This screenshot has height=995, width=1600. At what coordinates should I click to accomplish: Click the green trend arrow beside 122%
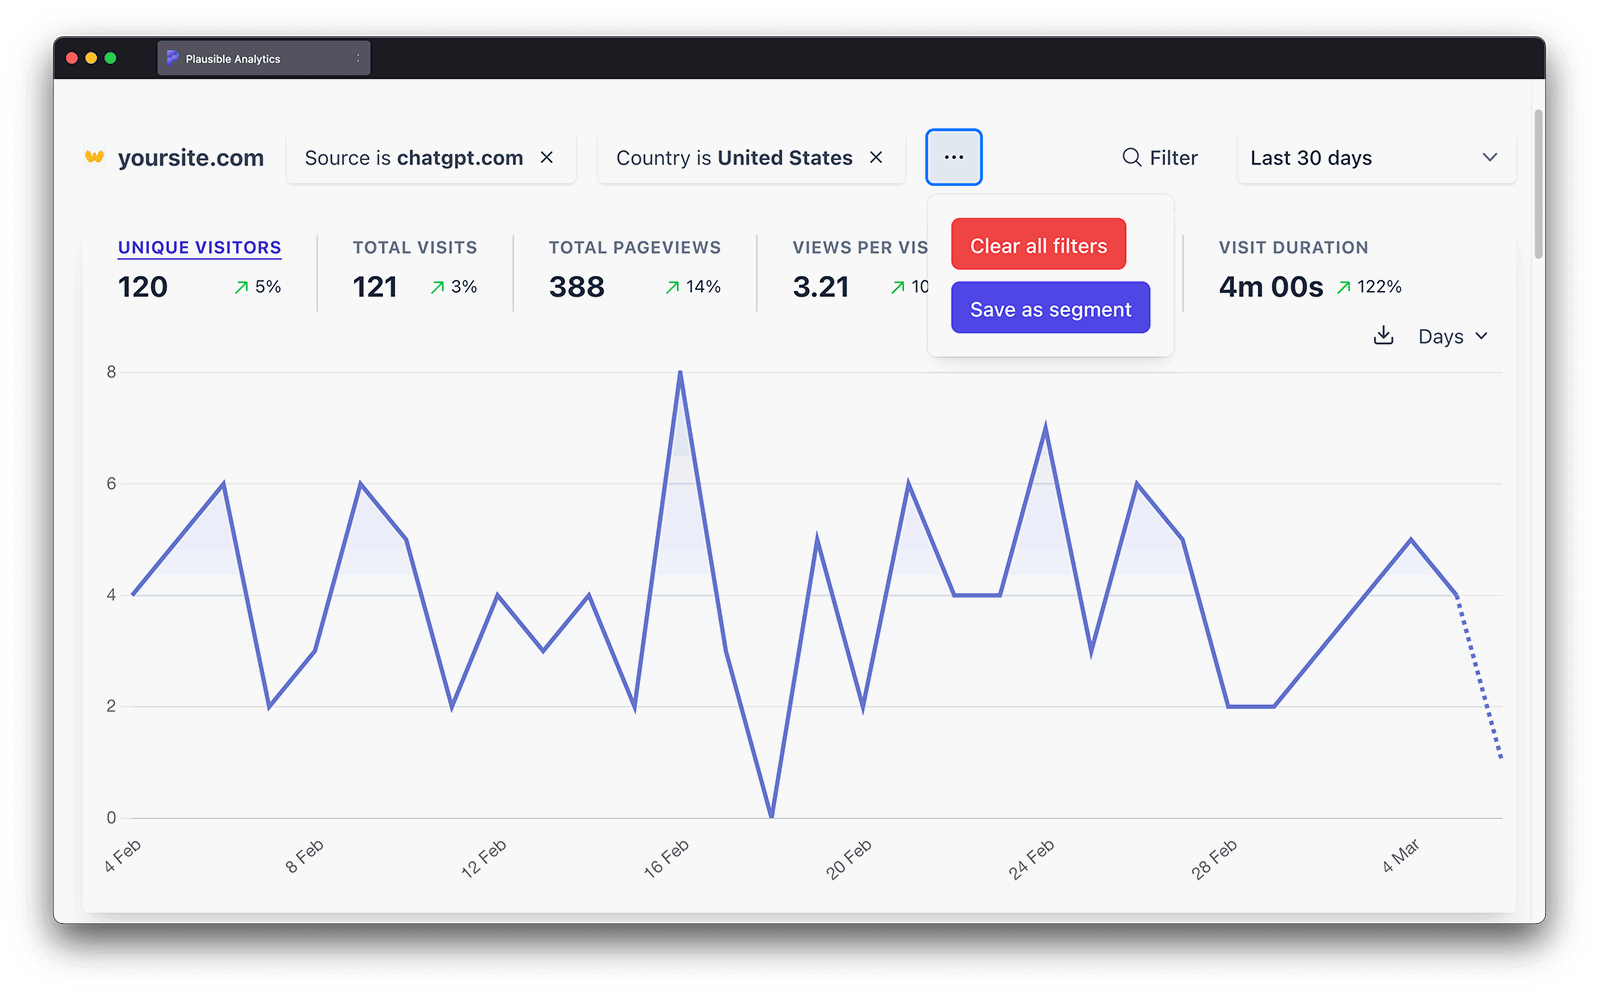pyautogui.click(x=1341, y=287)
